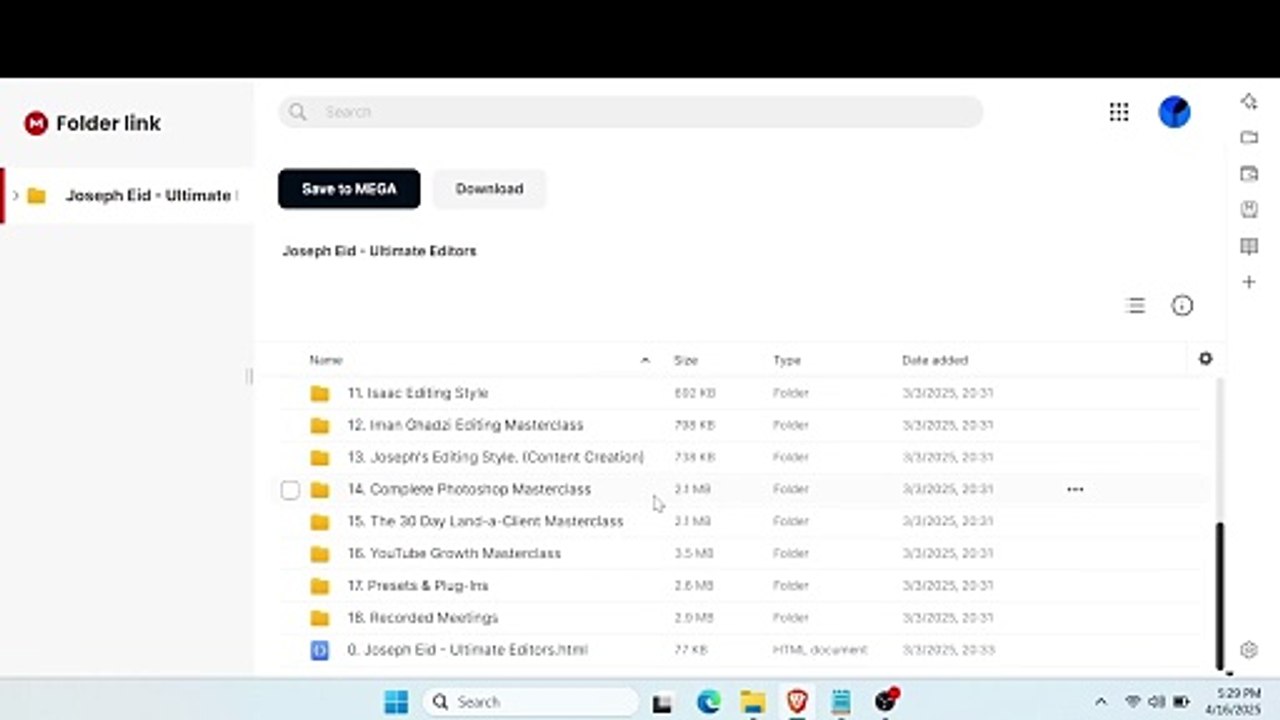Click folder icon of 12. Iman Ghadzi Masterclass
Screen dimensions: 1280x720
319,425
